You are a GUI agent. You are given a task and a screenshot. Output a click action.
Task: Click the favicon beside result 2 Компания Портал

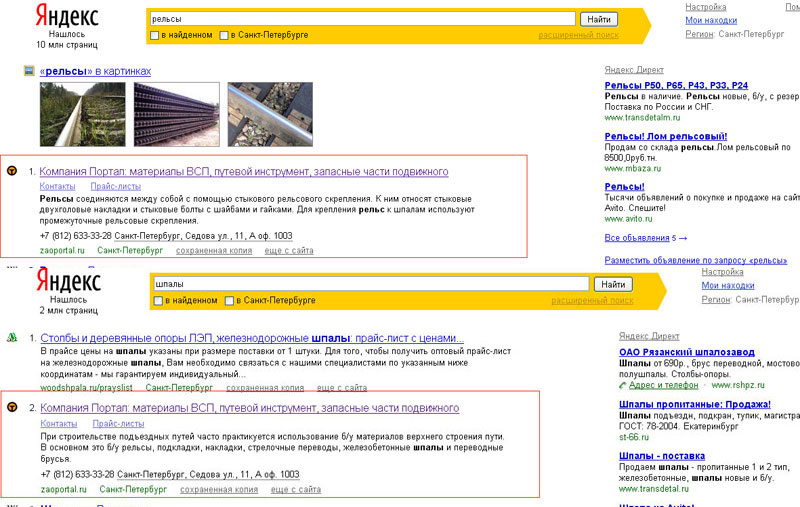11,408
